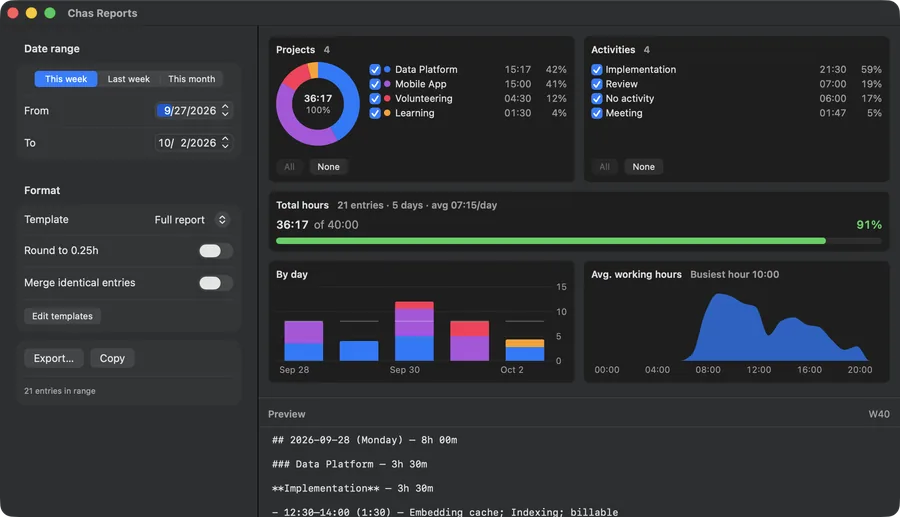The height and width of the screenshot is (517, 900).
Task: Click 'Busiest hour 10:00' label
Action: 734,274
